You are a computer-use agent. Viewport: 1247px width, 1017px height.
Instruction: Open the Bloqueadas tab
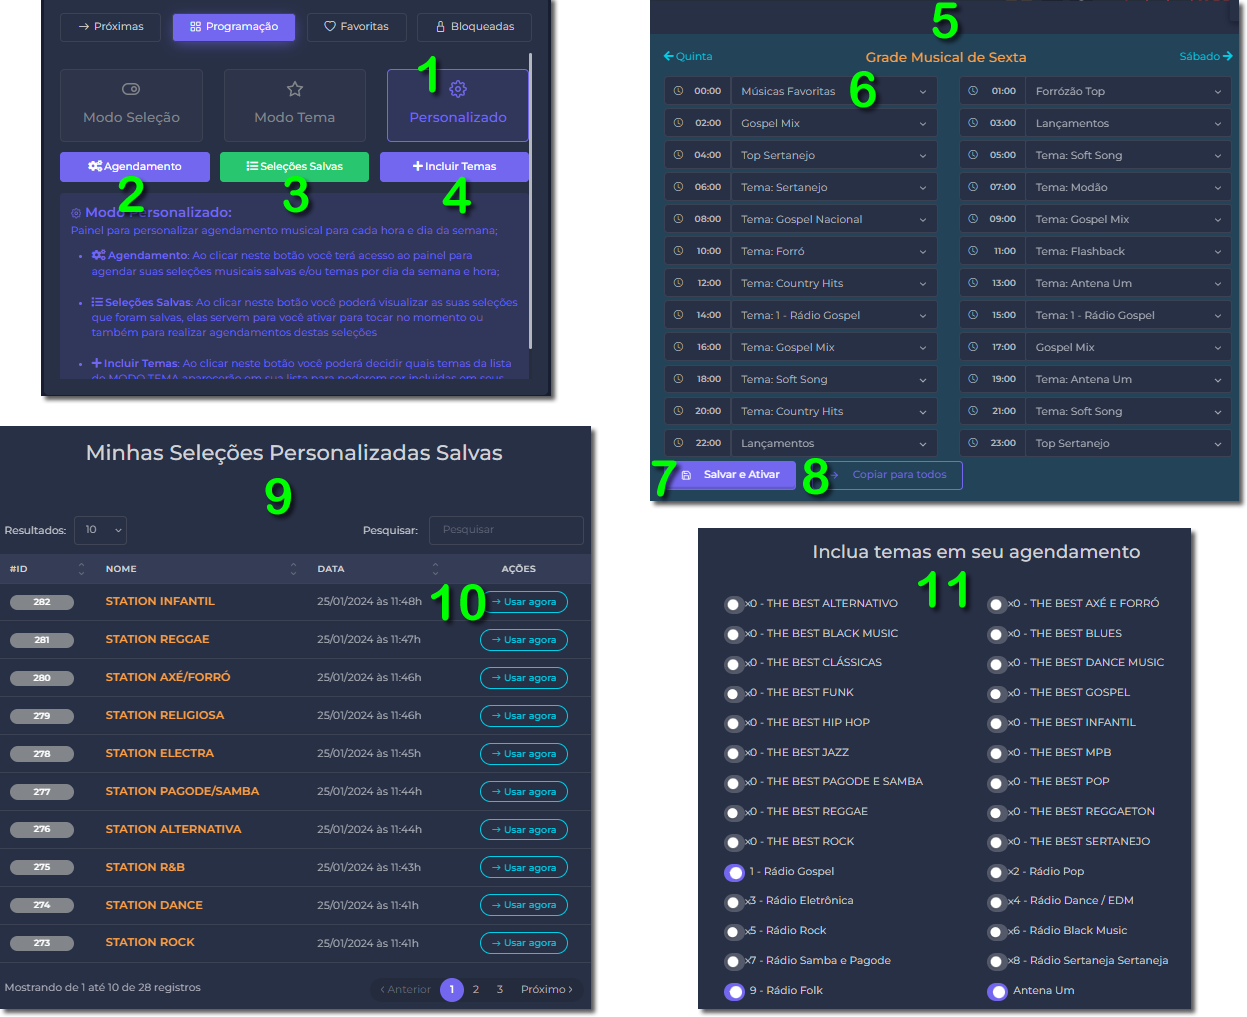(474, 27)
